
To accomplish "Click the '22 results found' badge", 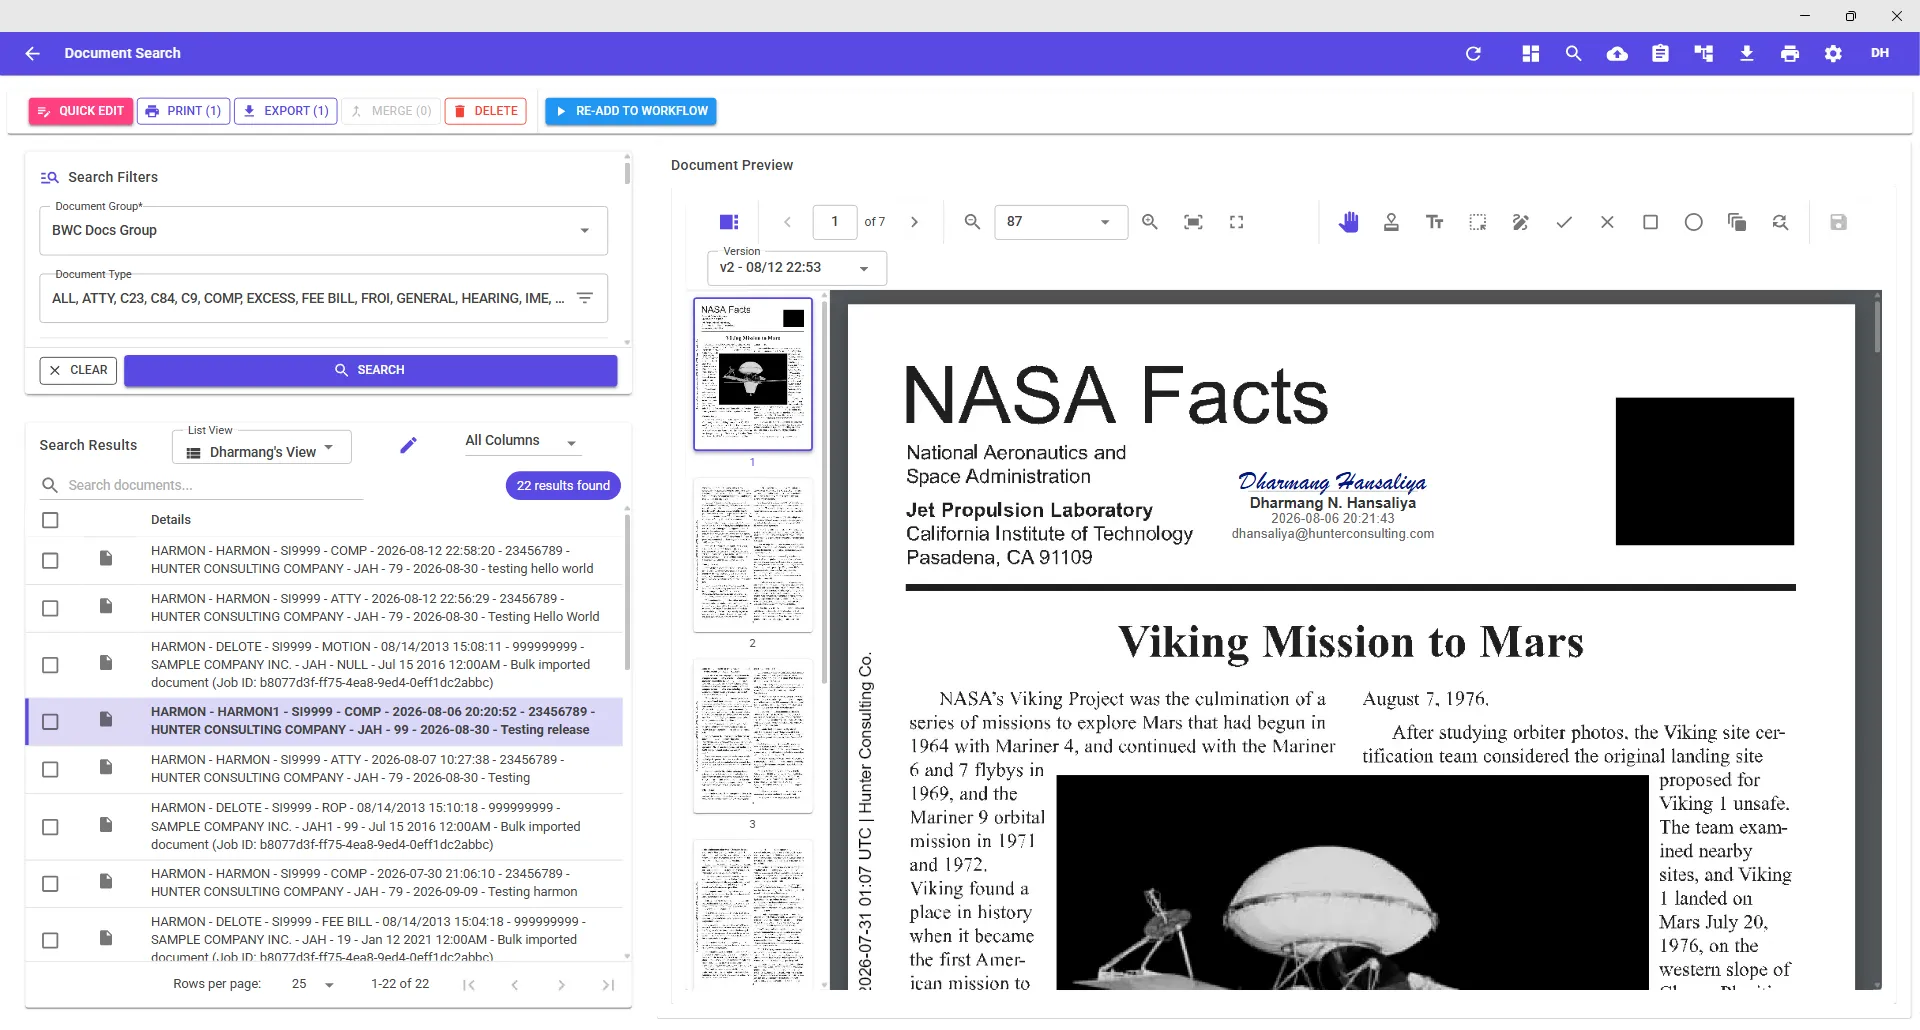I will click(x=563, y=486).
